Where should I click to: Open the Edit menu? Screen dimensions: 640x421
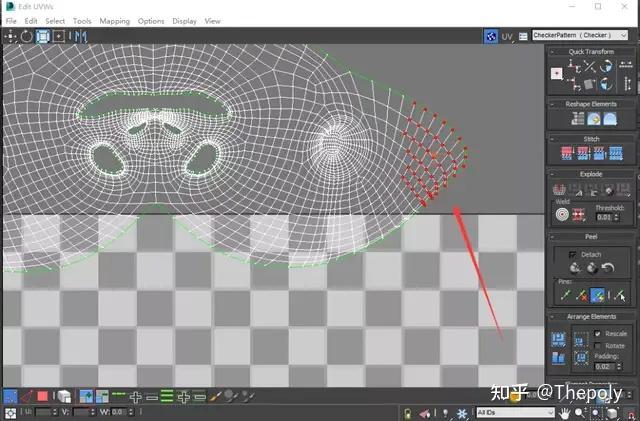[x=31, y=21]
